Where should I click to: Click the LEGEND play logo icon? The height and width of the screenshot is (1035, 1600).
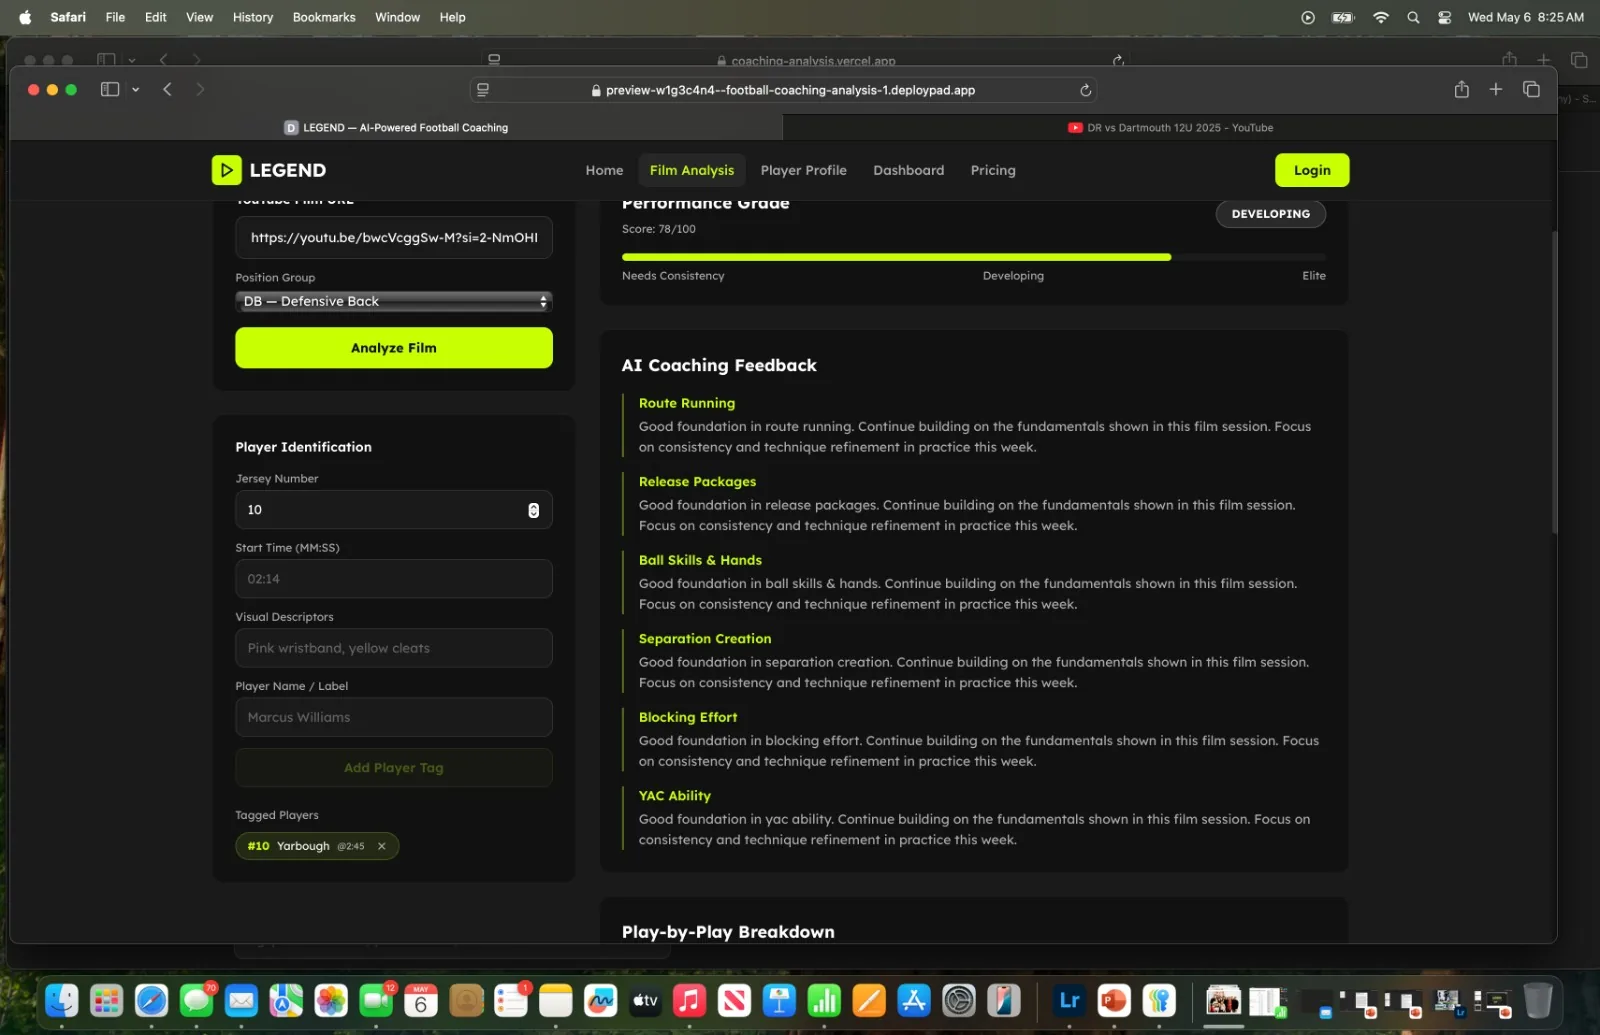tap(226, 170)
